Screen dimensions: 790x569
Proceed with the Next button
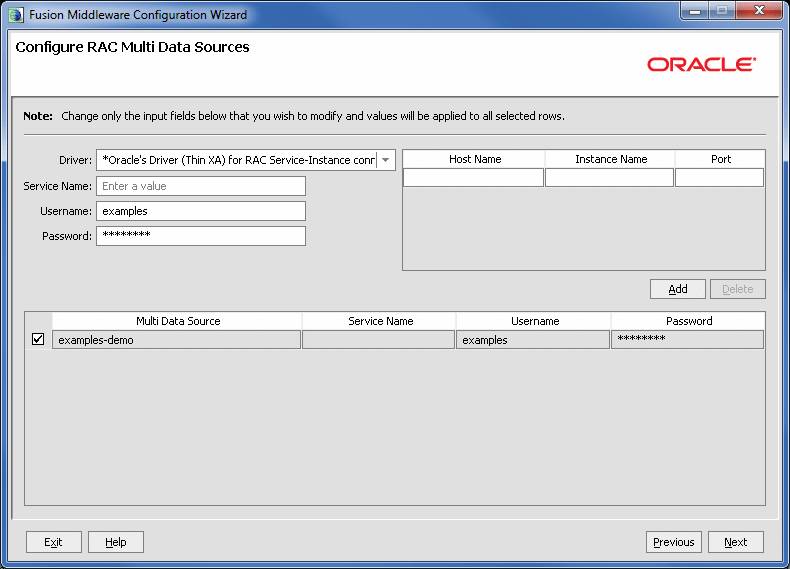tap(736, 542)
